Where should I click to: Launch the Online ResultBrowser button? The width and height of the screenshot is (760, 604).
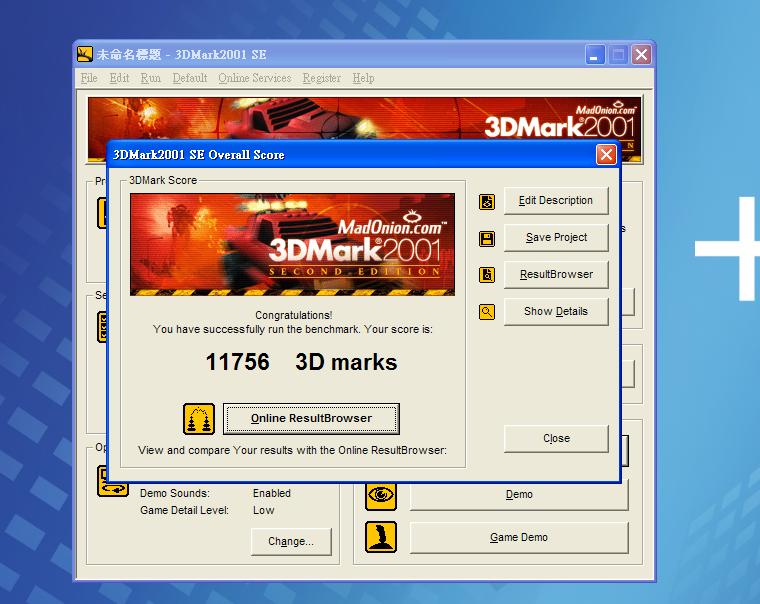(311, 419)
